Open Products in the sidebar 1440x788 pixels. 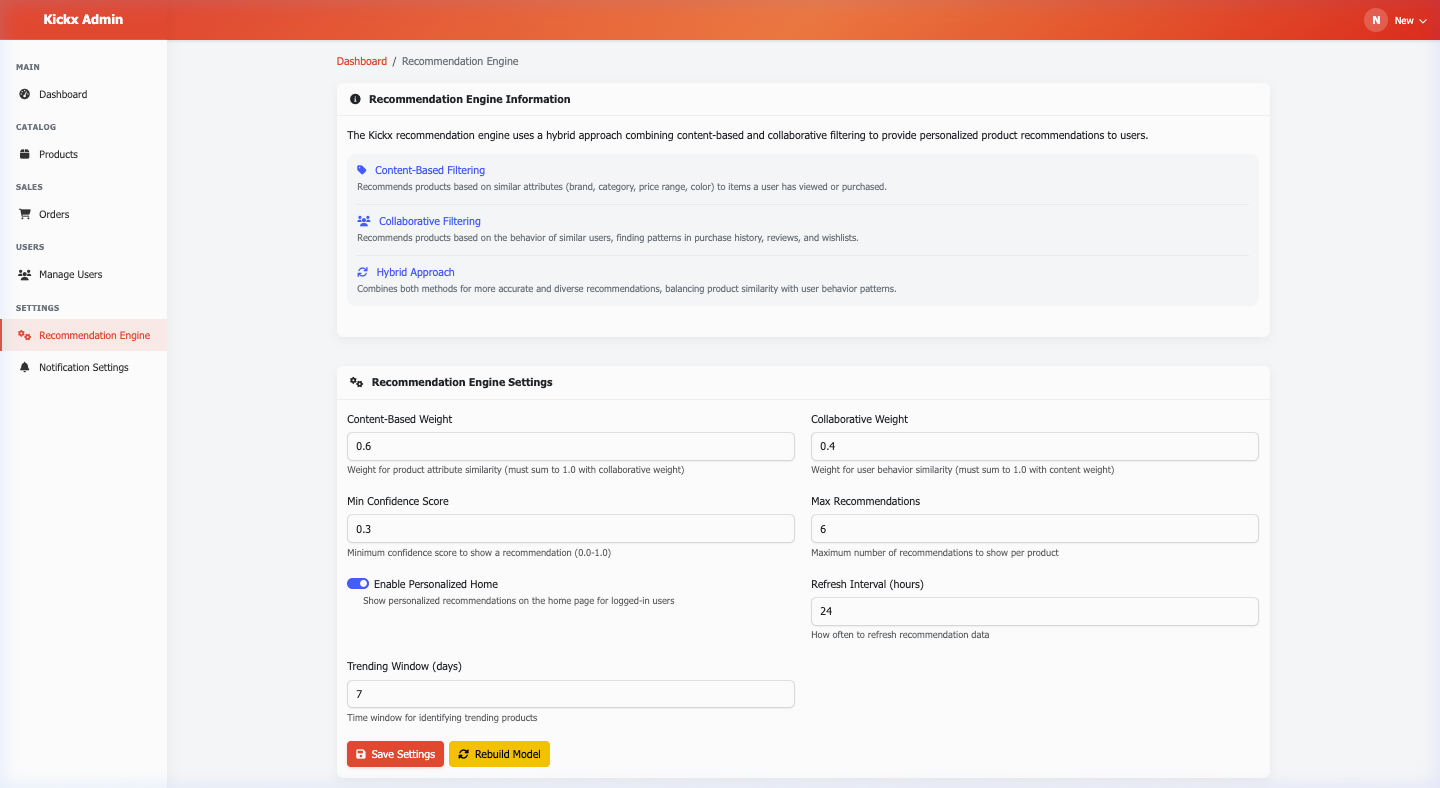(x=84, y=154)
